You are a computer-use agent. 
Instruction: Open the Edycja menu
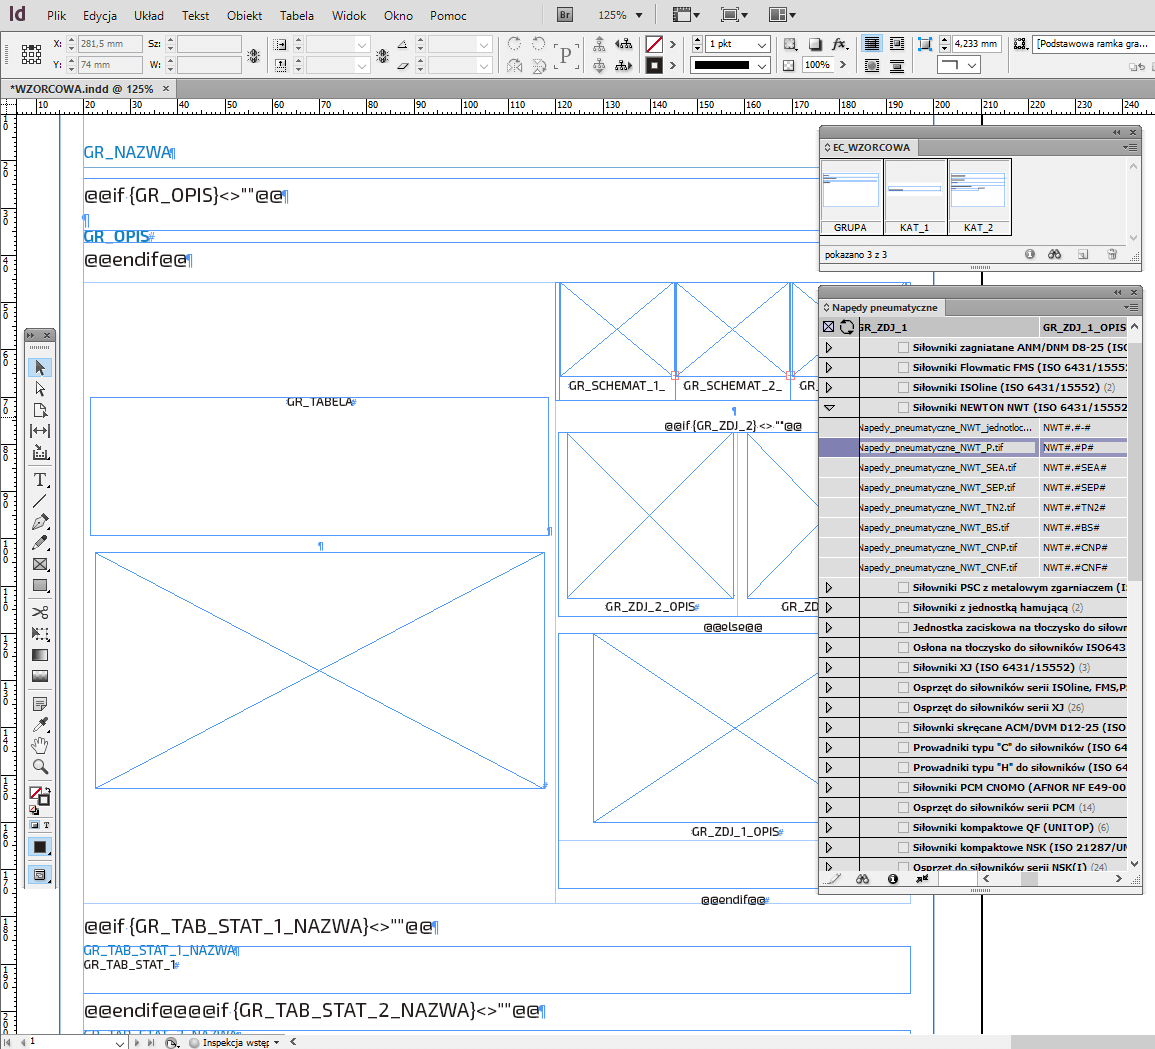99,15
